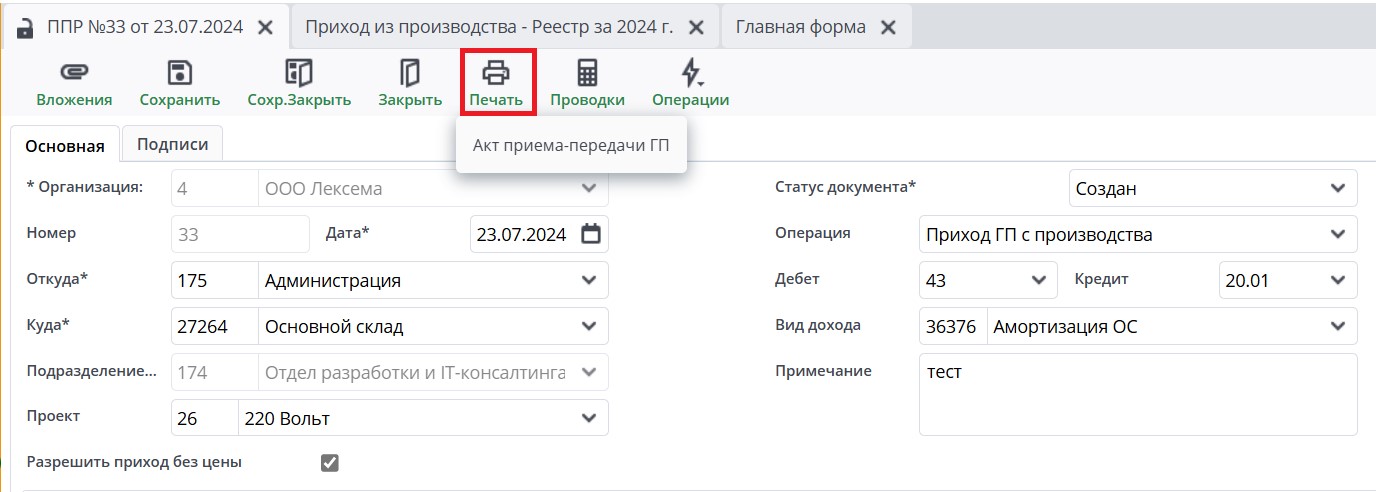Switch to the Подписи tab
The height and width of the screenshot is (492, 1376).
click(173, 144)
